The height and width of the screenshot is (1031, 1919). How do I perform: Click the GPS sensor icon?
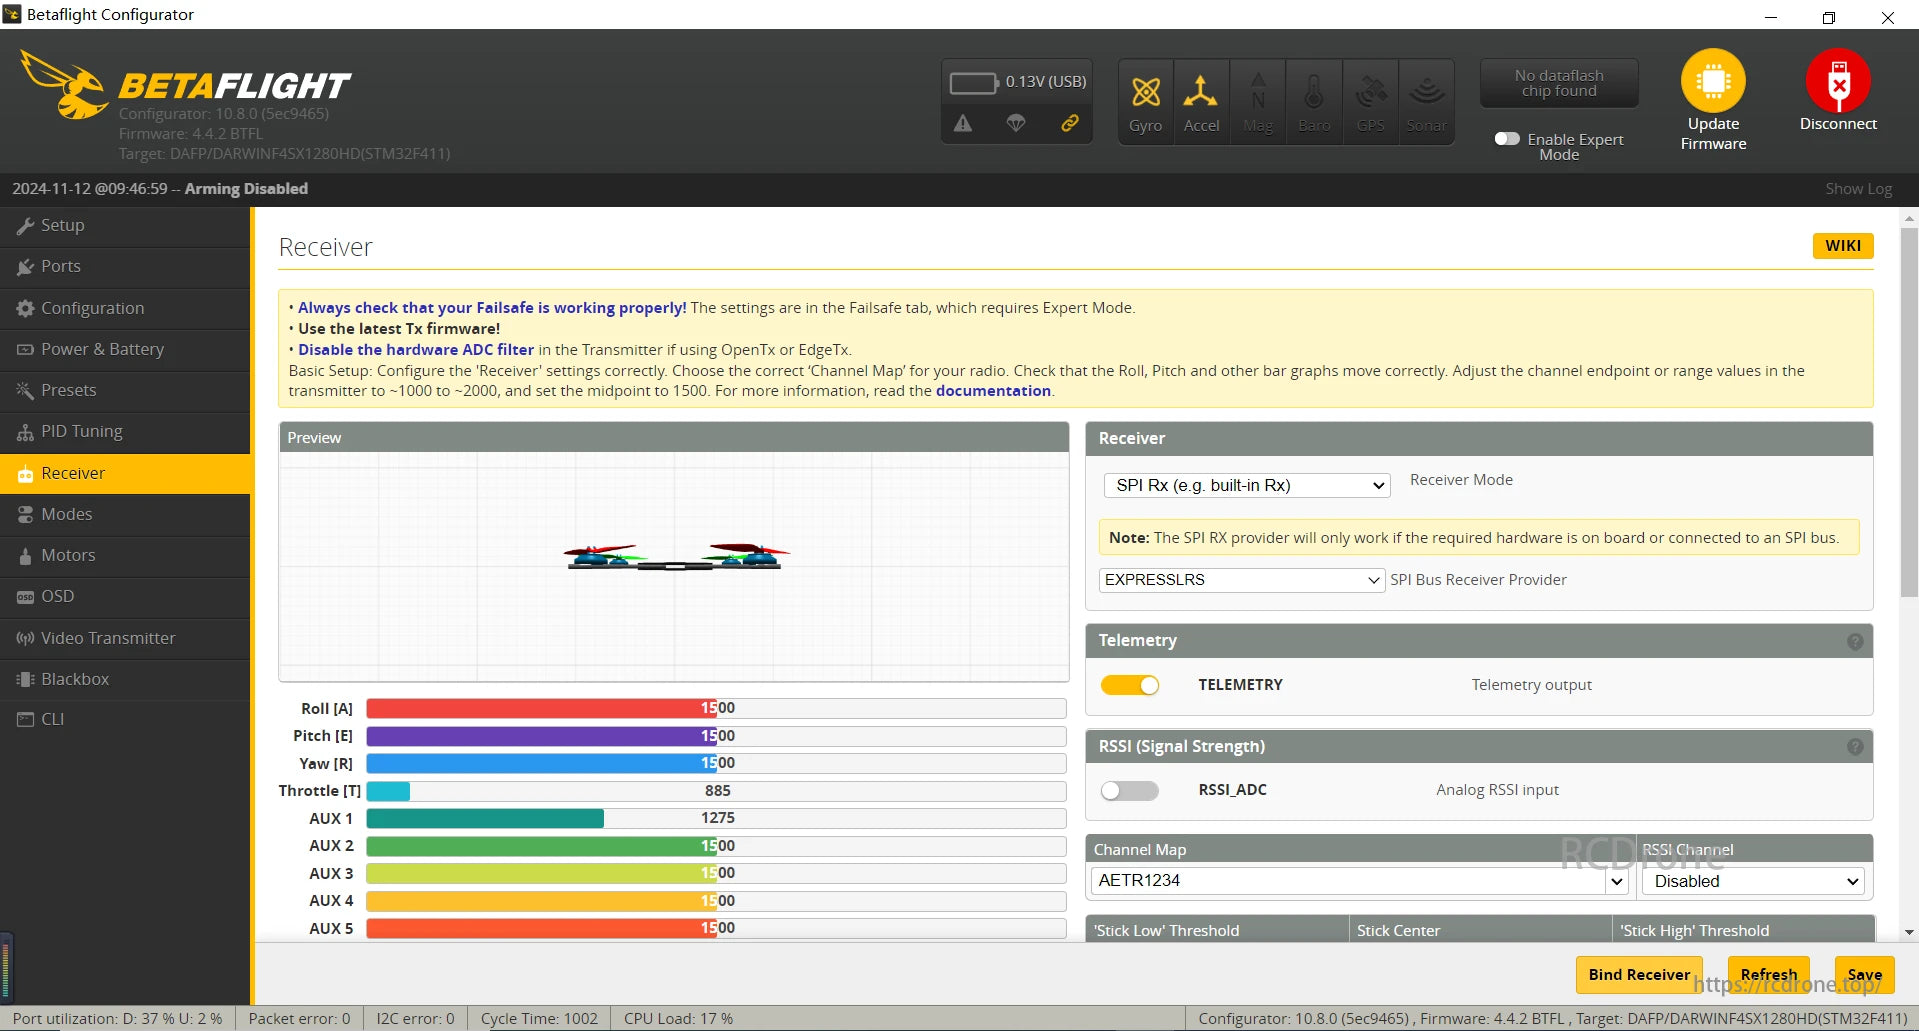click(1369, 100)
